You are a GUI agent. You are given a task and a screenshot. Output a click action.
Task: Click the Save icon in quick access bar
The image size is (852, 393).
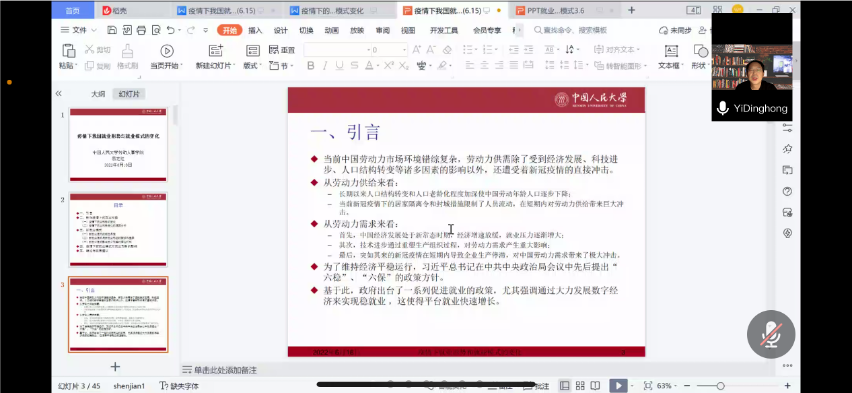[112, 30]
